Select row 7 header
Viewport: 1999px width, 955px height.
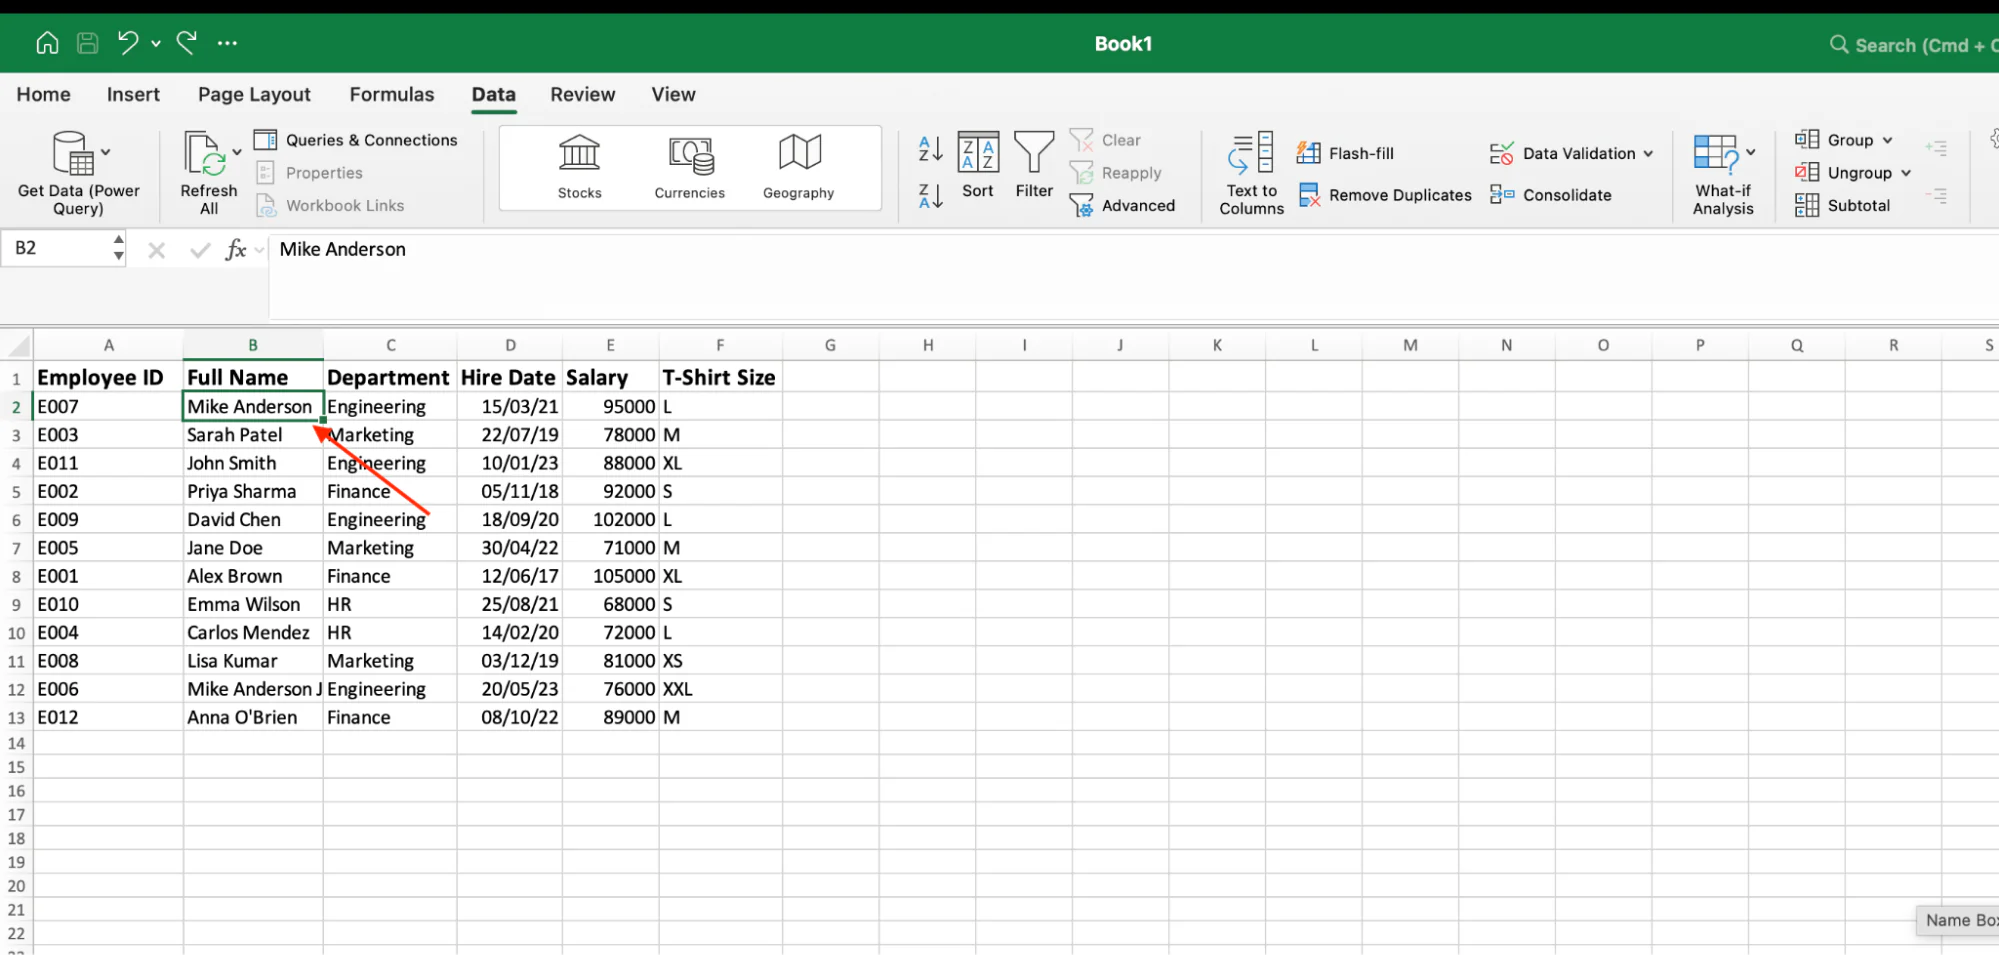(x=16, y=548)
